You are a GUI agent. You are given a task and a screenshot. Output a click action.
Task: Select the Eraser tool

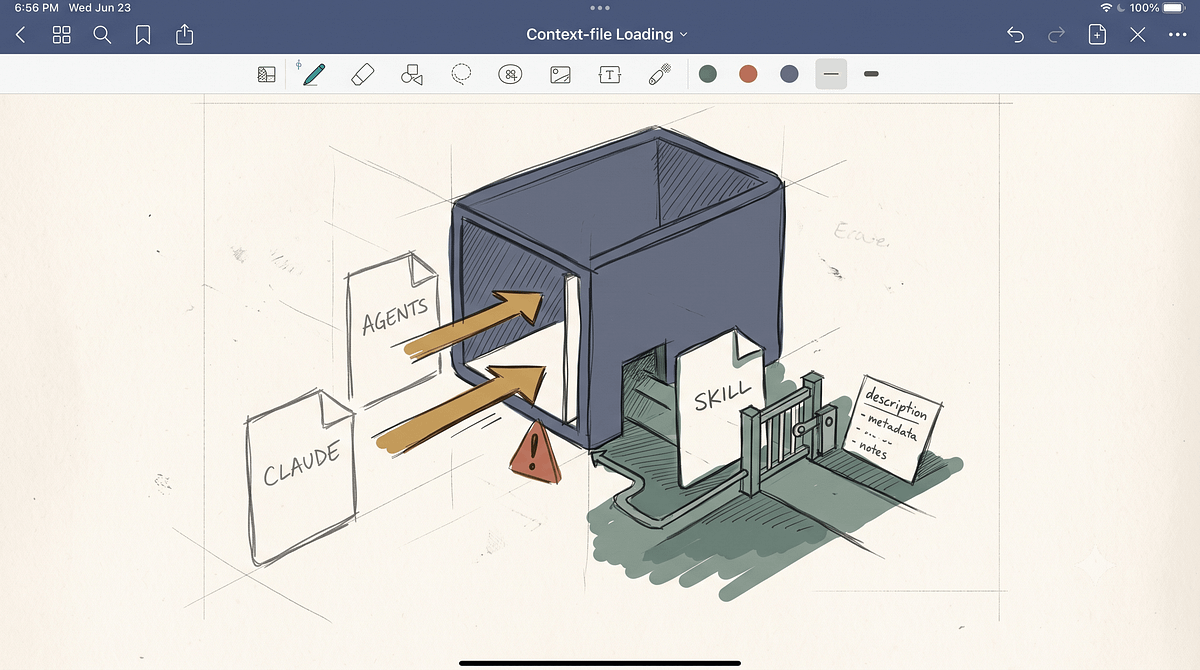pyautogui.click(x=363, y=74)
